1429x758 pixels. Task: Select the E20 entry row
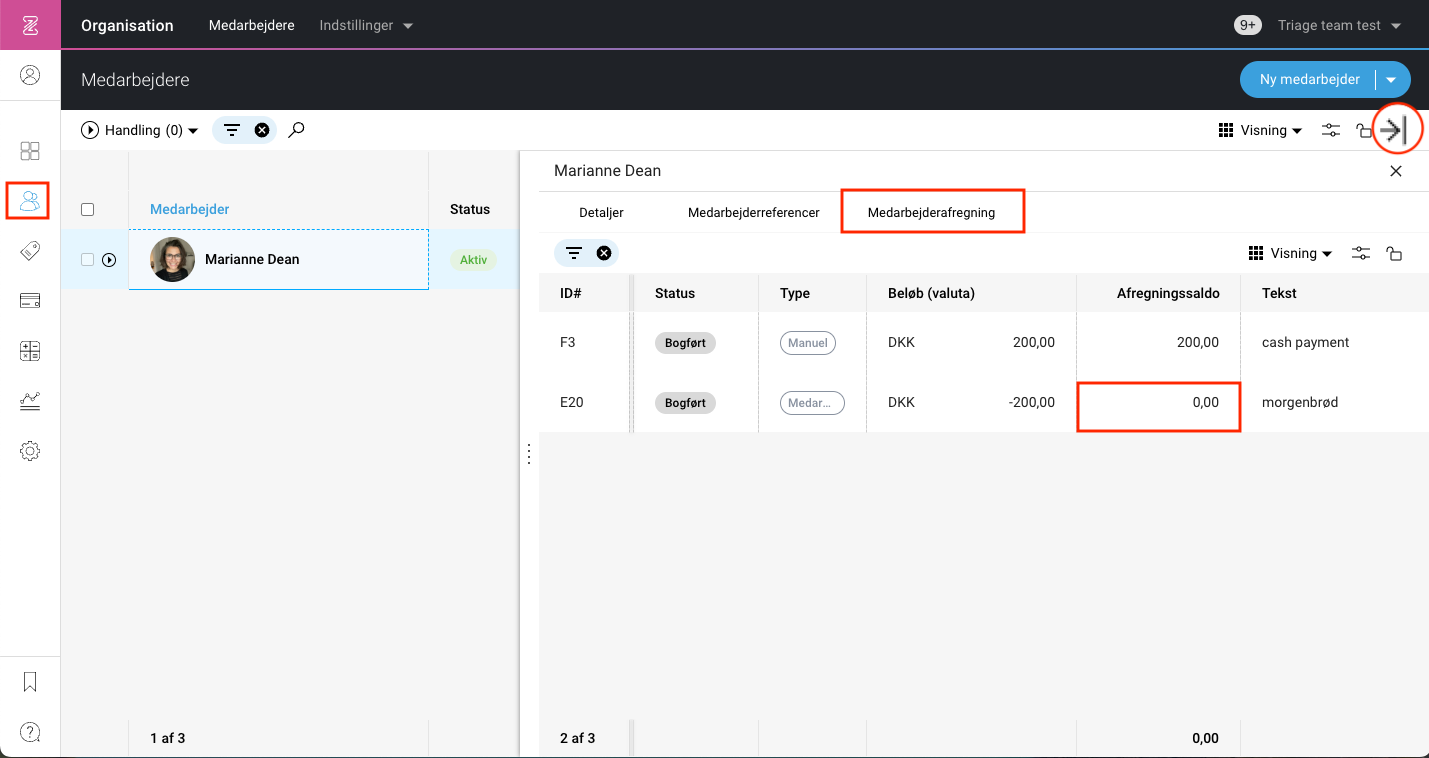tap(984, 402)
